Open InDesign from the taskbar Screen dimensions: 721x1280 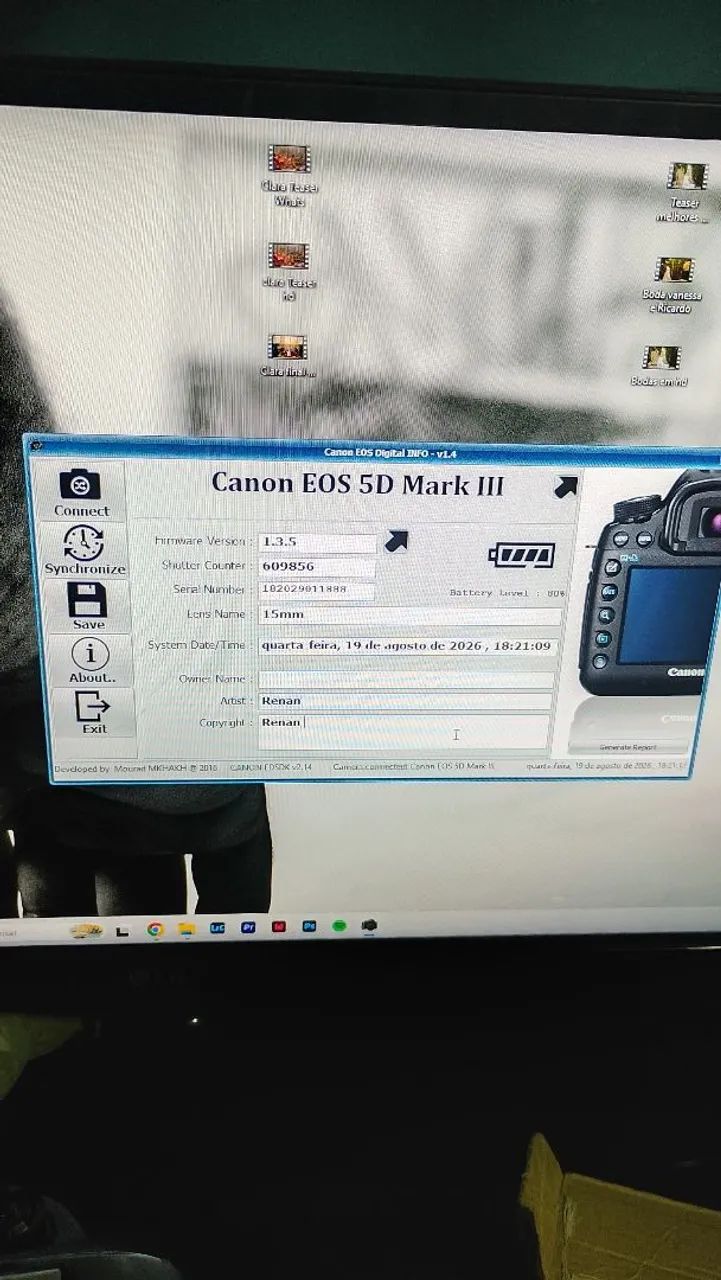pyautogui.click(x=279, y=927)
